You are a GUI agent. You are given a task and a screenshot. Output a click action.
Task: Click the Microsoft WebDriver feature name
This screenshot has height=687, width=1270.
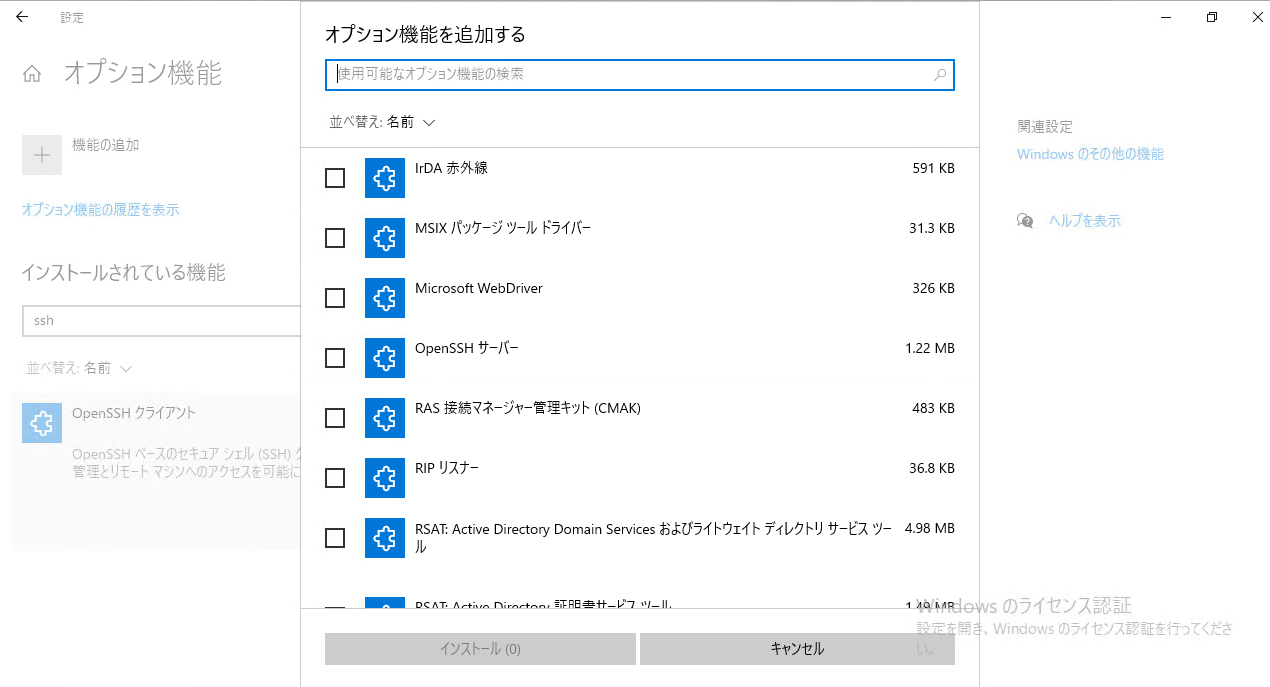(x=479, y=288)
